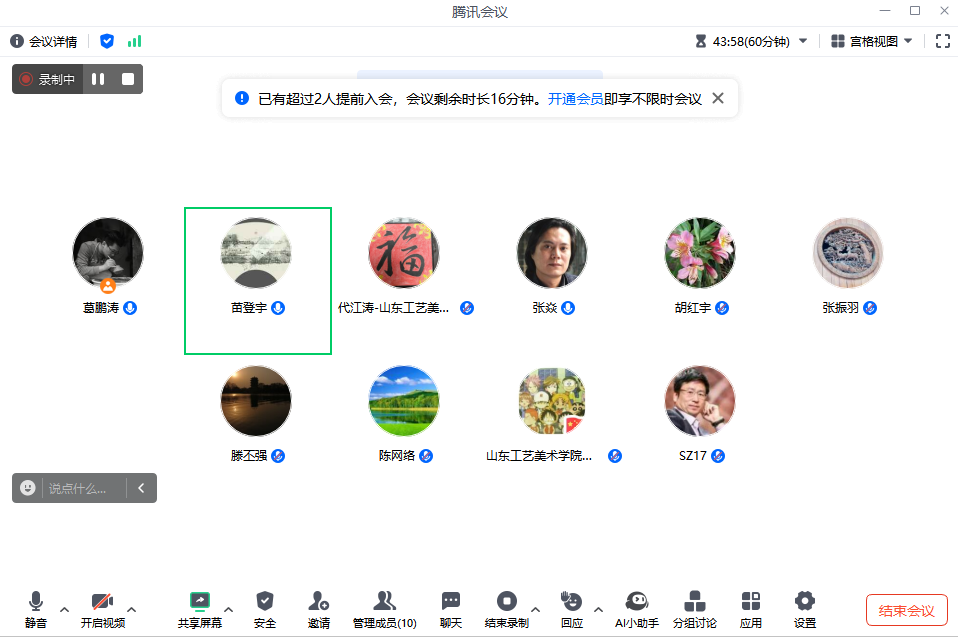The height and width of the screenshot is (637, 958).
Task: Click microphone icon beside 苗登宇
Action: pos(278,308)
